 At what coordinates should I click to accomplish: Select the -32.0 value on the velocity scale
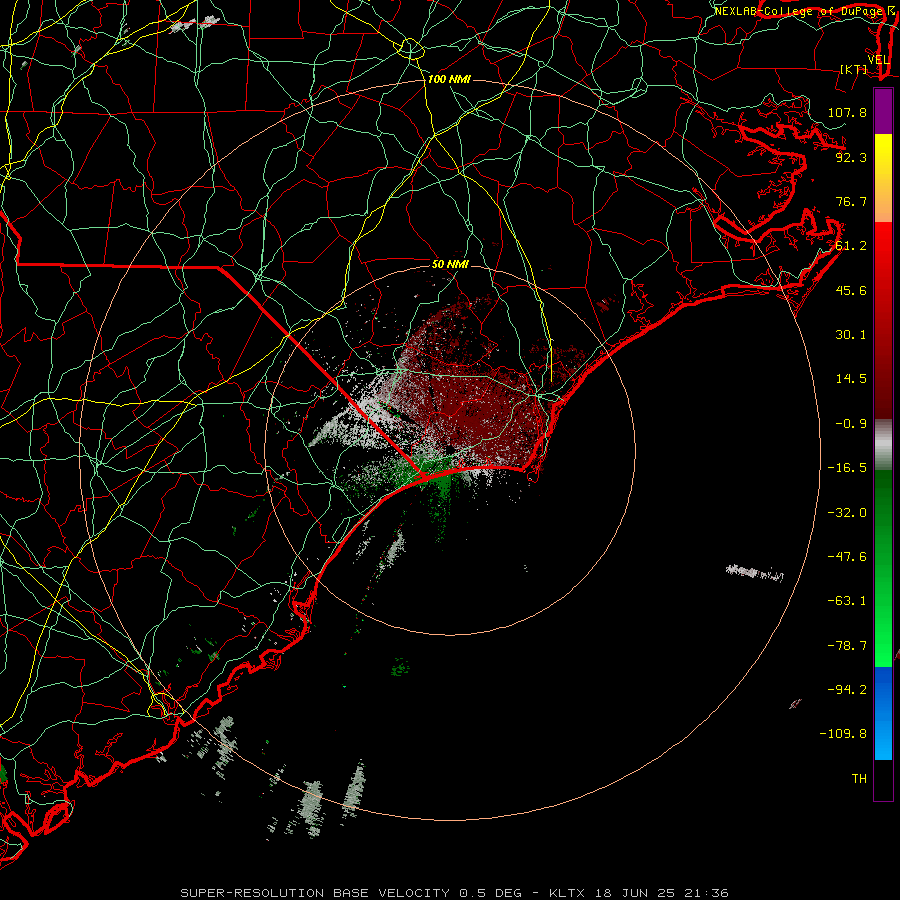(847, 513)
